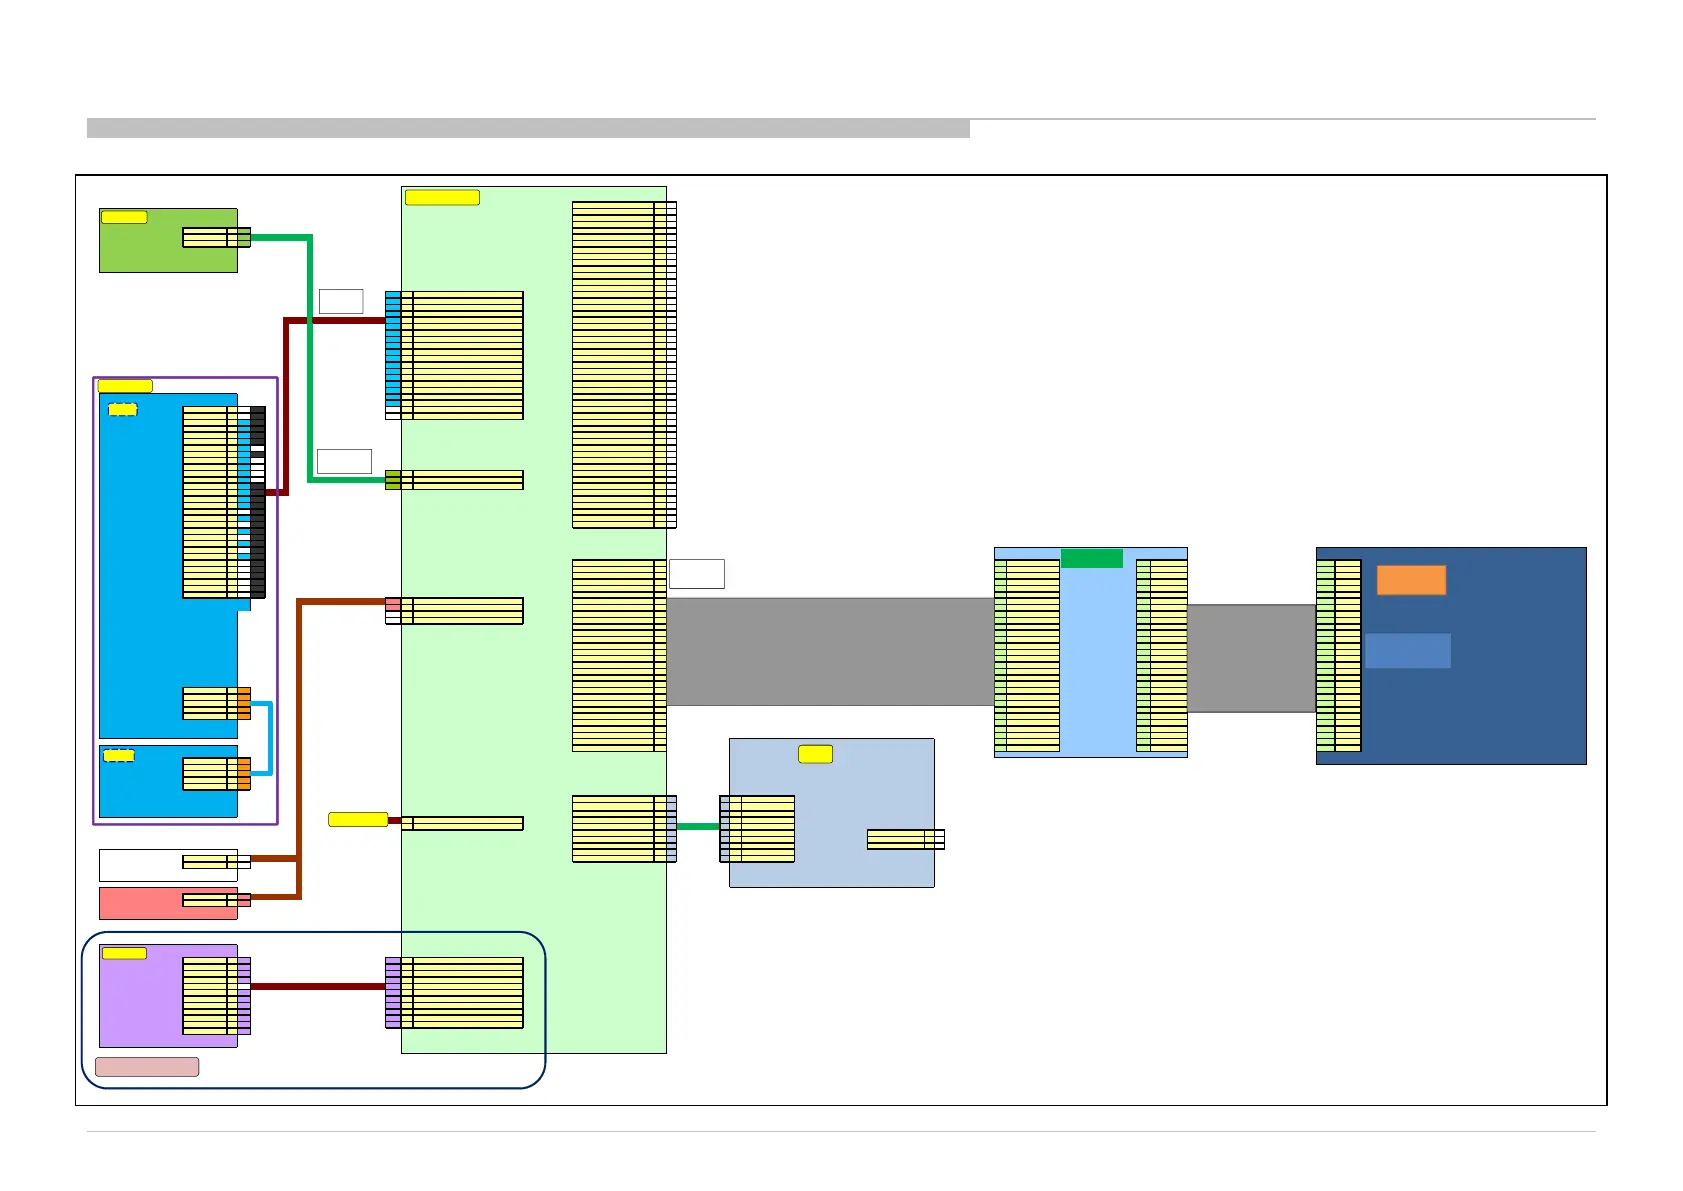Select wide gray ribbon cable from green board

point(830,652)
